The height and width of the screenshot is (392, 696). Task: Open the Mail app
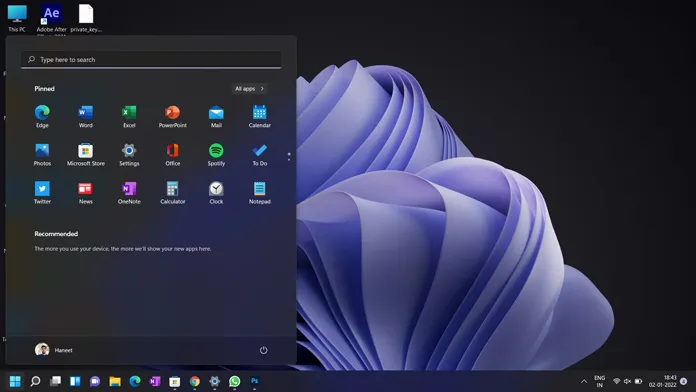(x=216, y=116)
